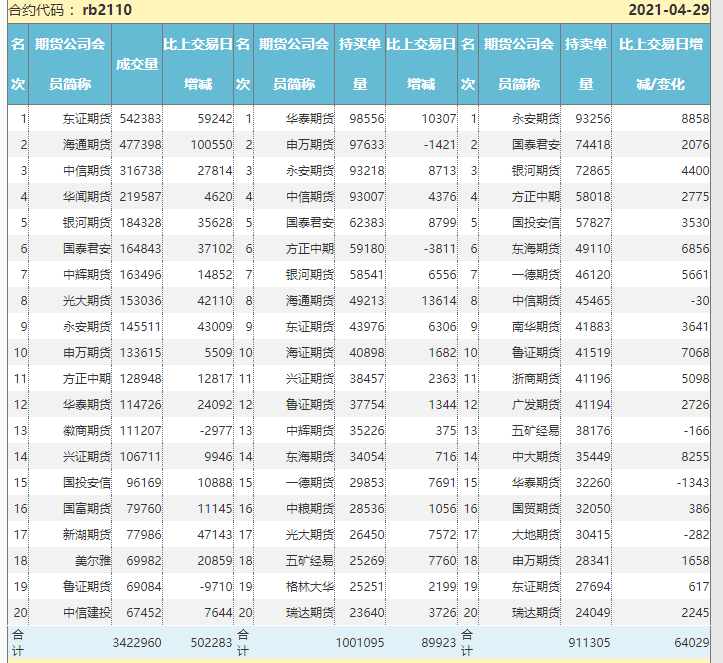The image size is (723, 663).
Task: Select 海证期货 in the long ranking
Action: (309, 353)
